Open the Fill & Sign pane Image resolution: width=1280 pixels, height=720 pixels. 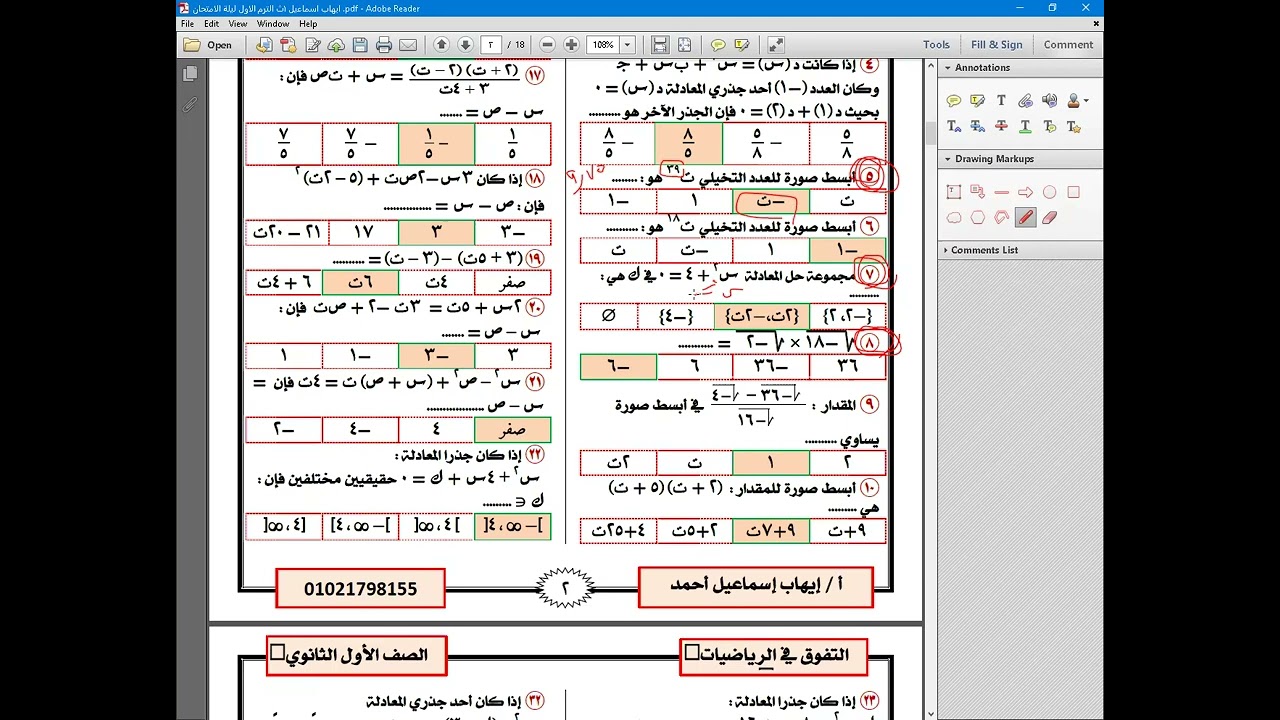997,45
